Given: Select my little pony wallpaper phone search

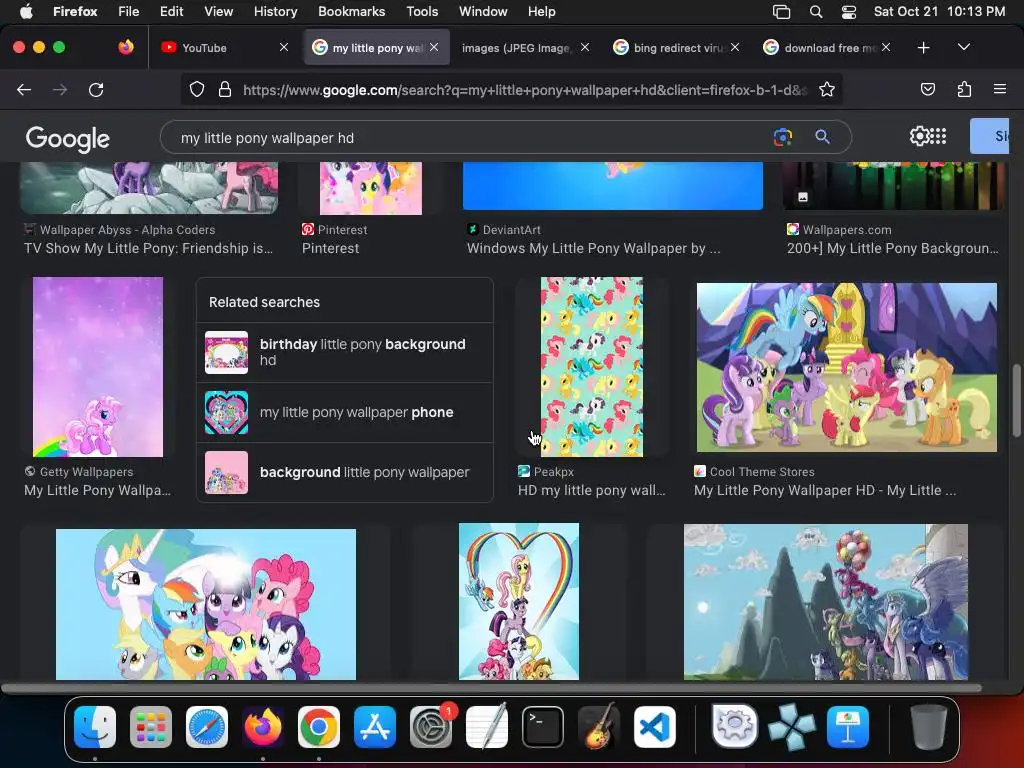Looking at the screenshot, I should coord(345,412).
